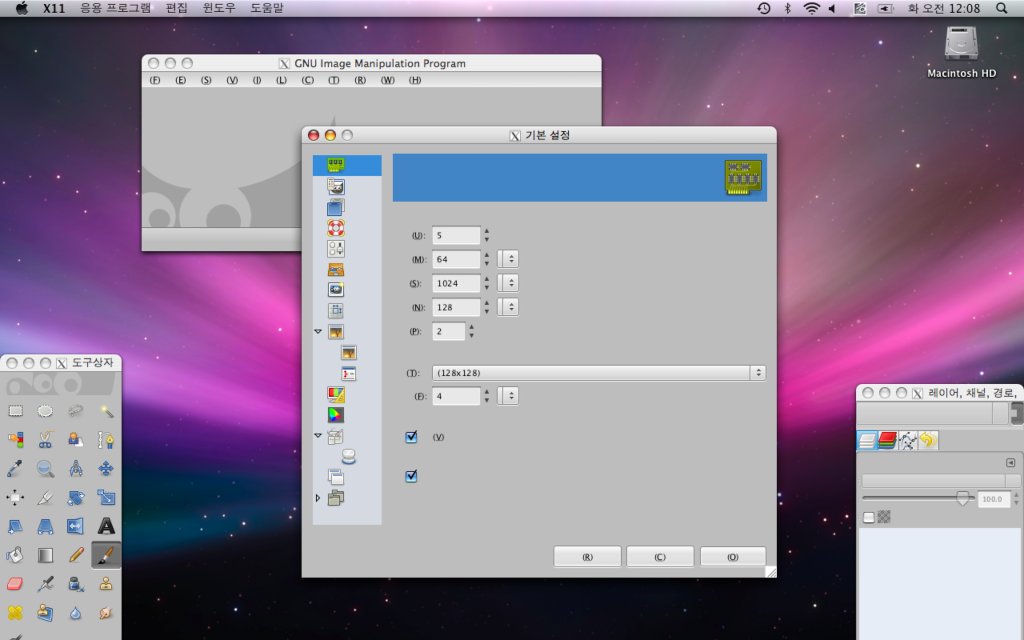Viewport: 1024px width, 640px height.
Task: Open the (L) menu in GIMP window
Action: (281, 80)
